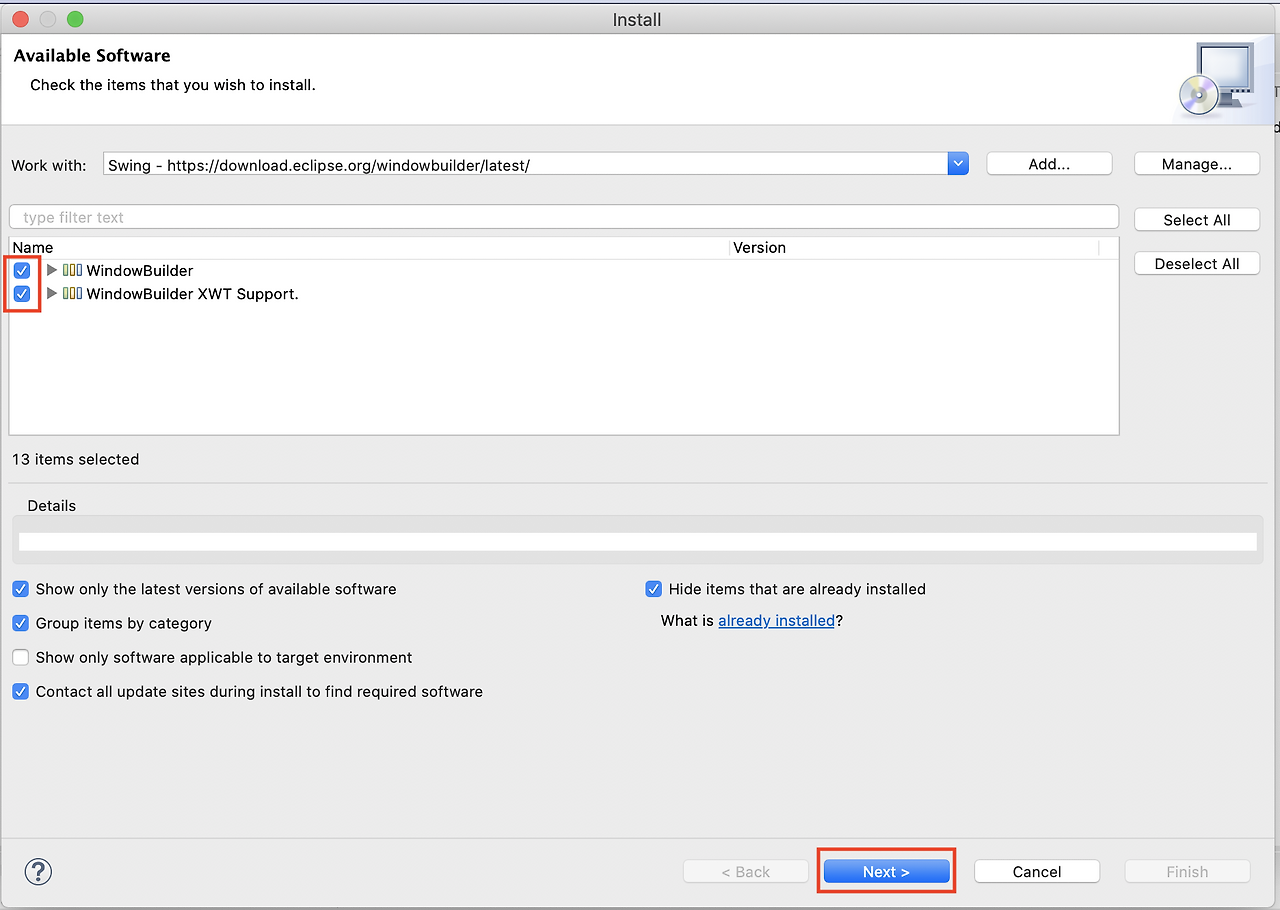1280x910 pixels.
Task: Click the Work with URL text field
Action: click(x=525, y=164)
